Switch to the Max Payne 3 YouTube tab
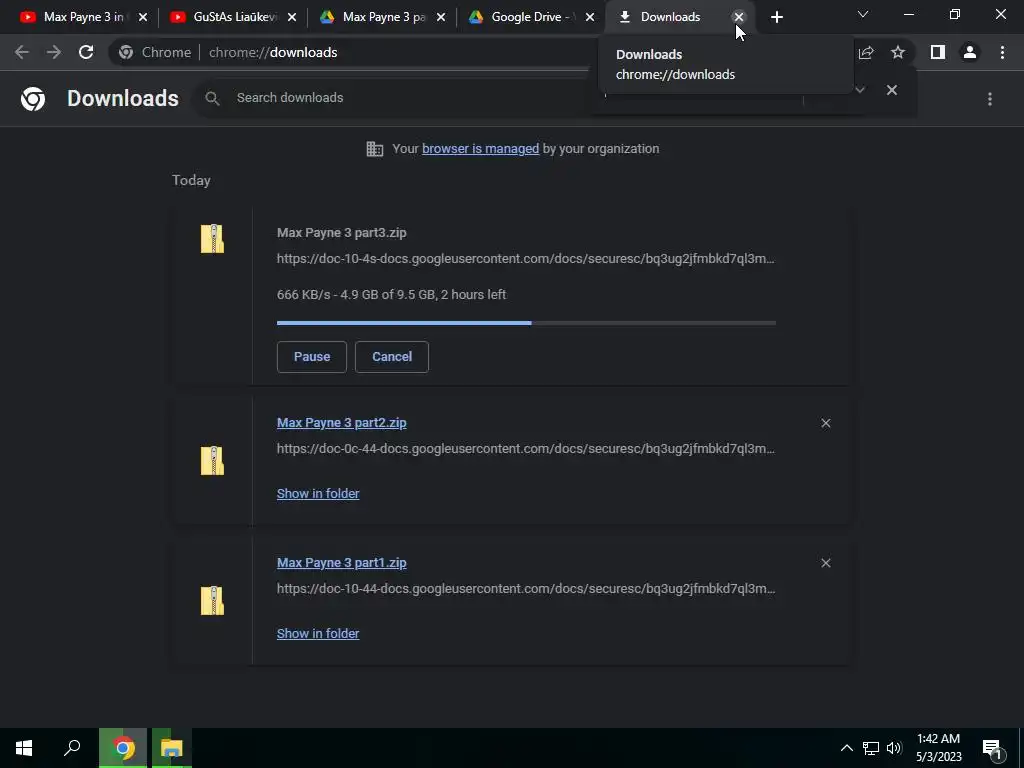Viewport: 1024px width, 768px height. [73, 17]
